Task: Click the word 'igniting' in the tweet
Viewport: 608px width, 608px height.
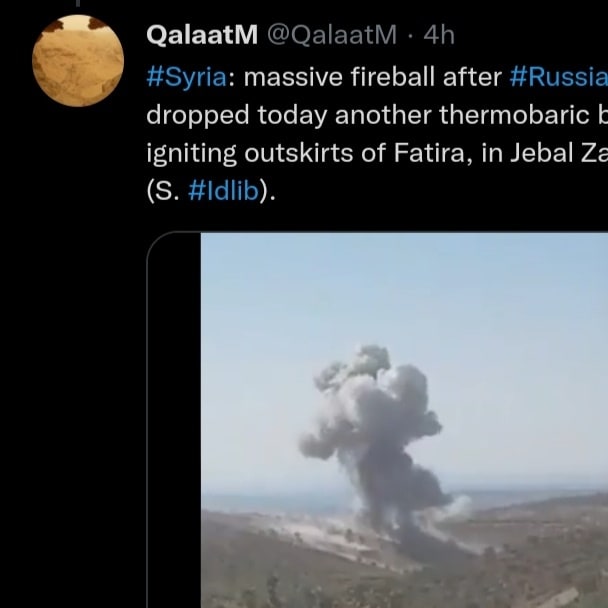Action: coord(192,154)
